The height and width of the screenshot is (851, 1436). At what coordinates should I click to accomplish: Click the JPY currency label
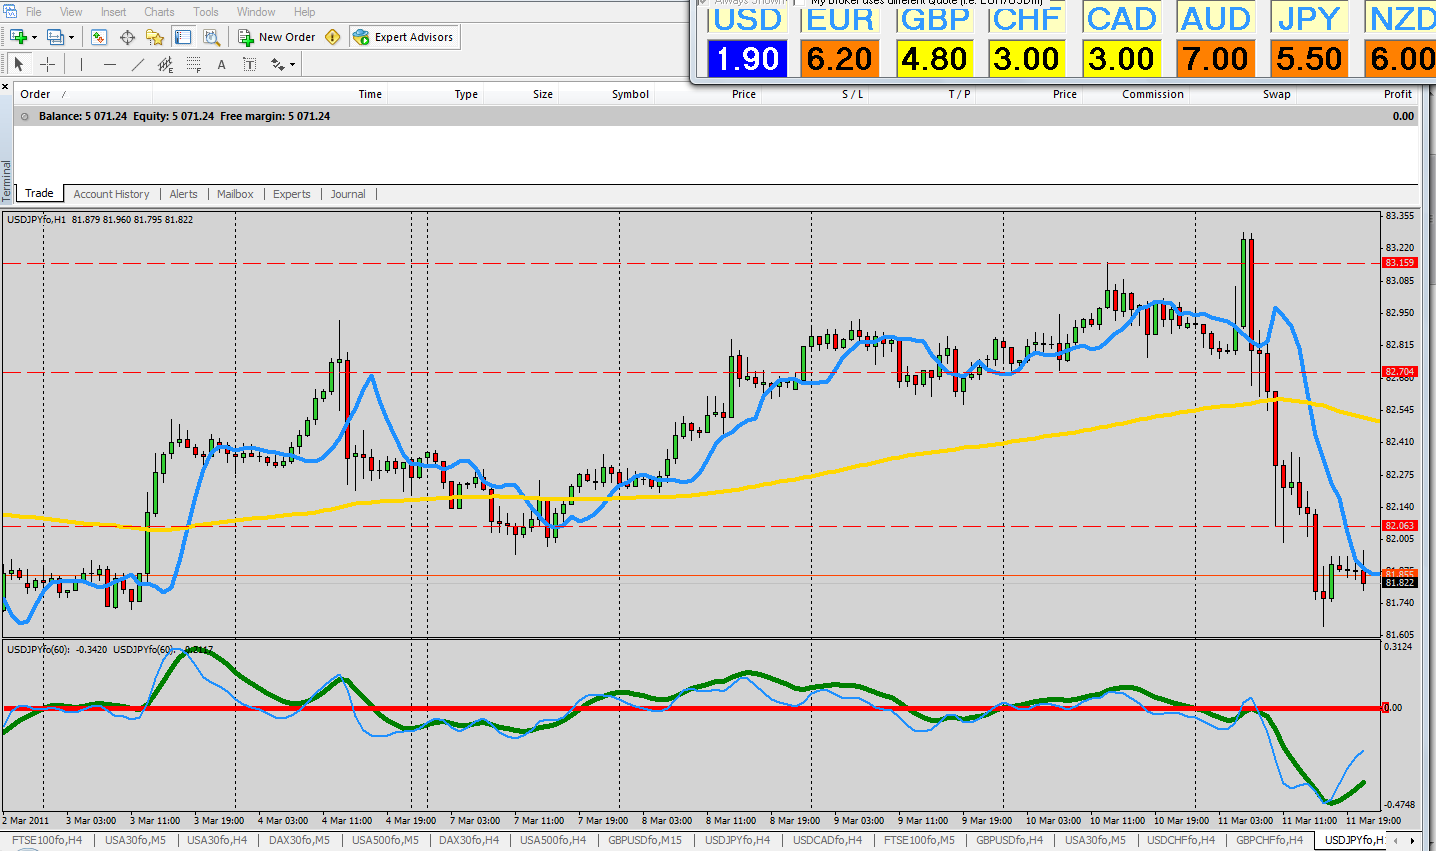click(x=1309, y=19)
